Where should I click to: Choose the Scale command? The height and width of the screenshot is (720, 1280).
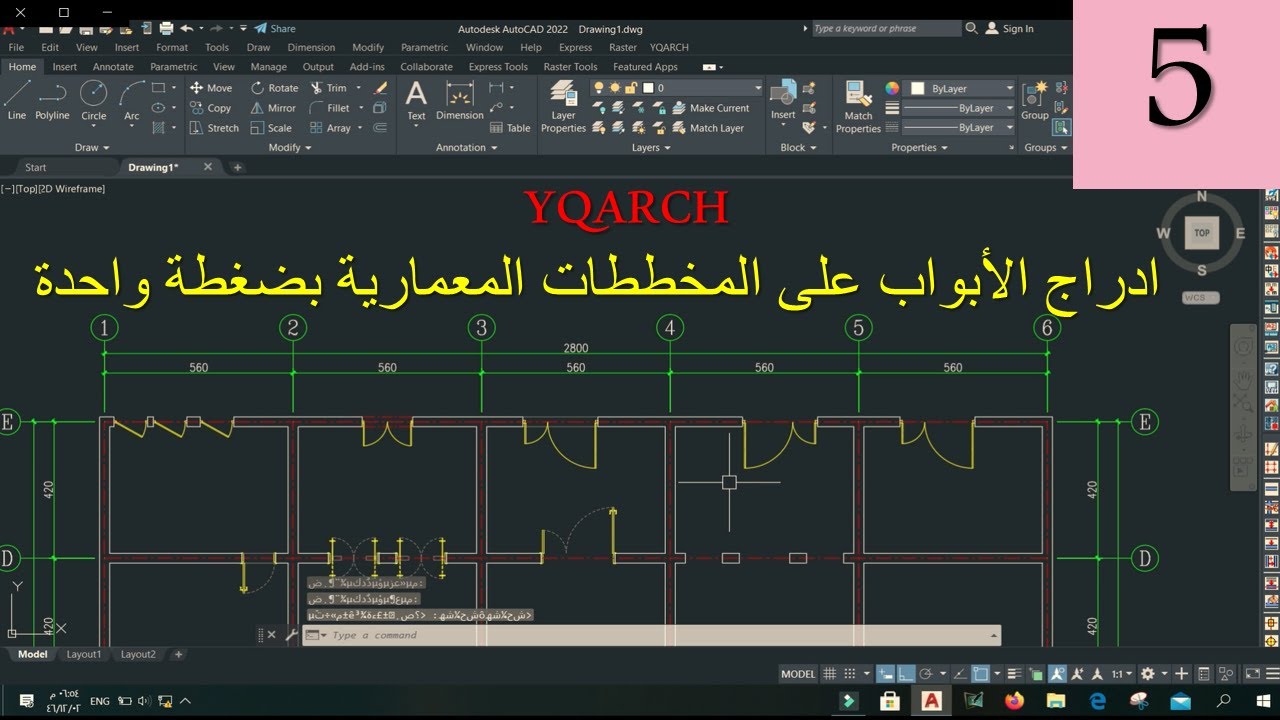tap(271, 128)
